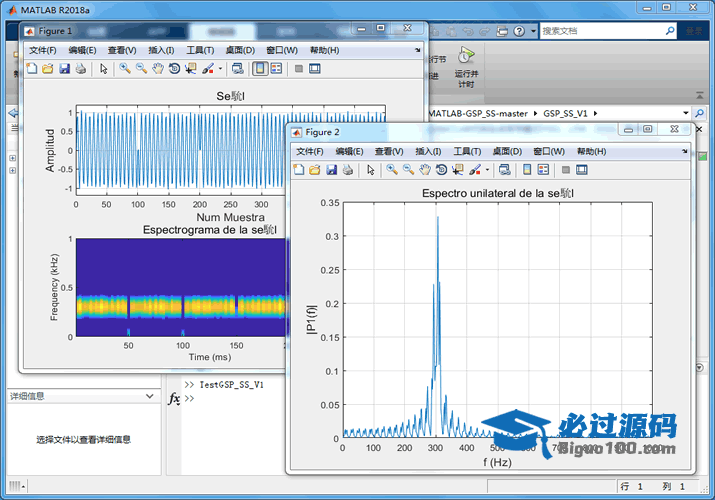Toggle Edit Plot arrow in Figure 2
This screenshot has height=500, width=715.
371,170
